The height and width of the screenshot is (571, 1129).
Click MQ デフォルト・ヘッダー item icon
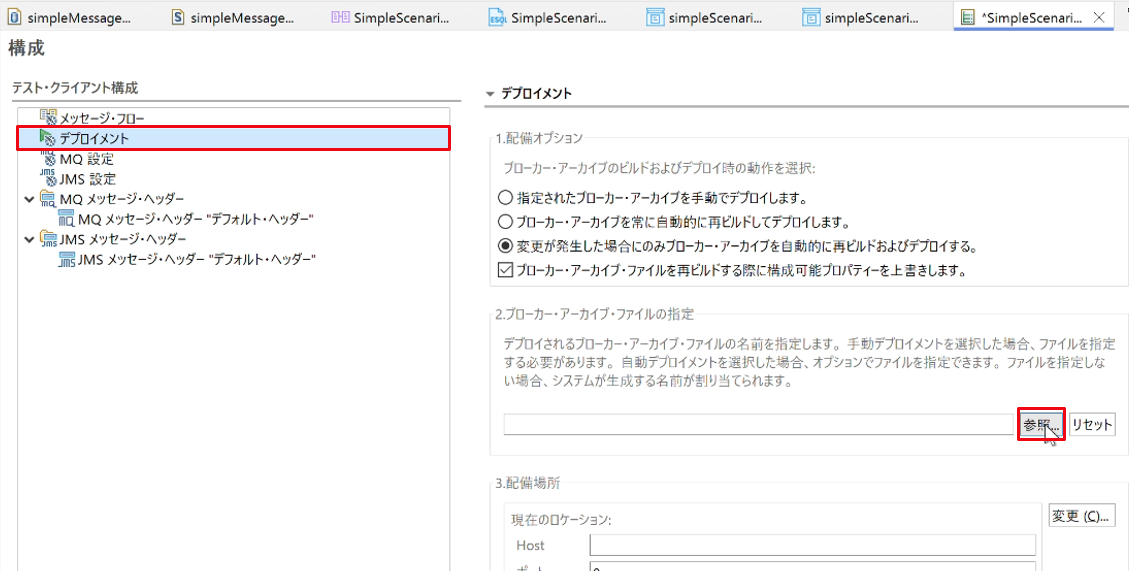tap(66, 219)
